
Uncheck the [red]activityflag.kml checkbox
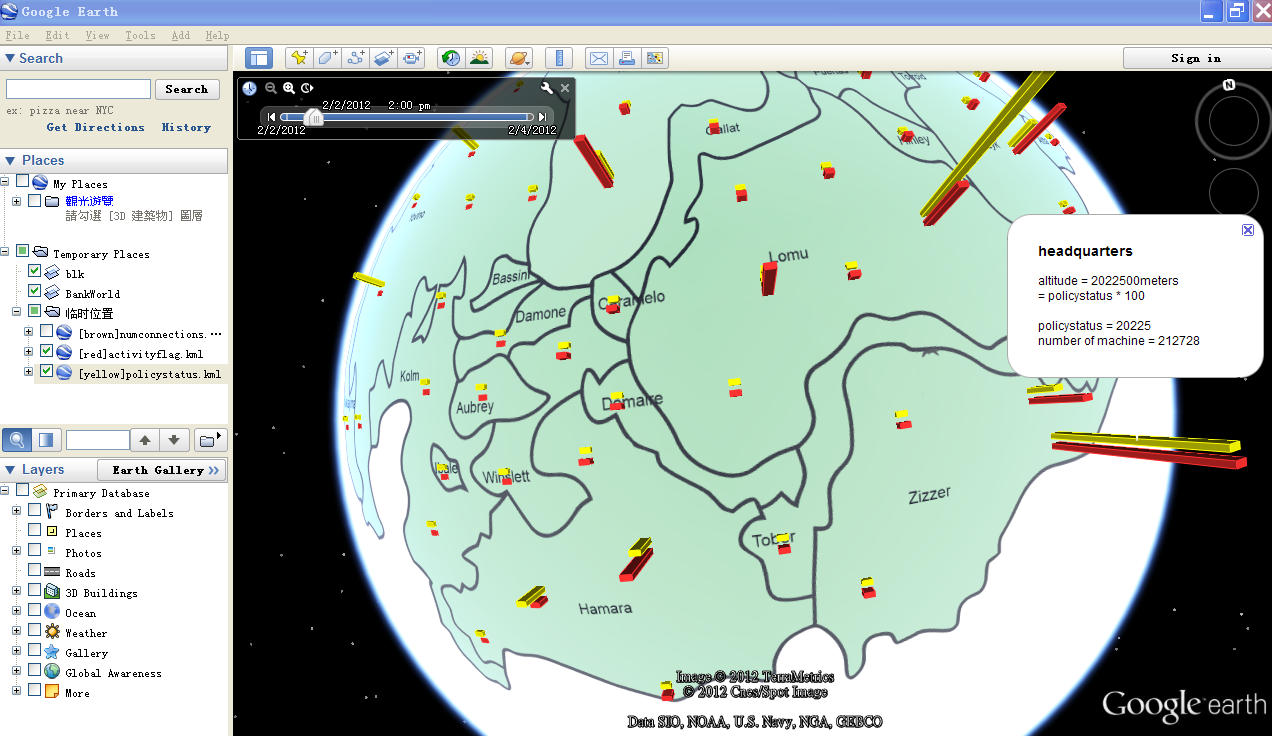pos(46,352)
